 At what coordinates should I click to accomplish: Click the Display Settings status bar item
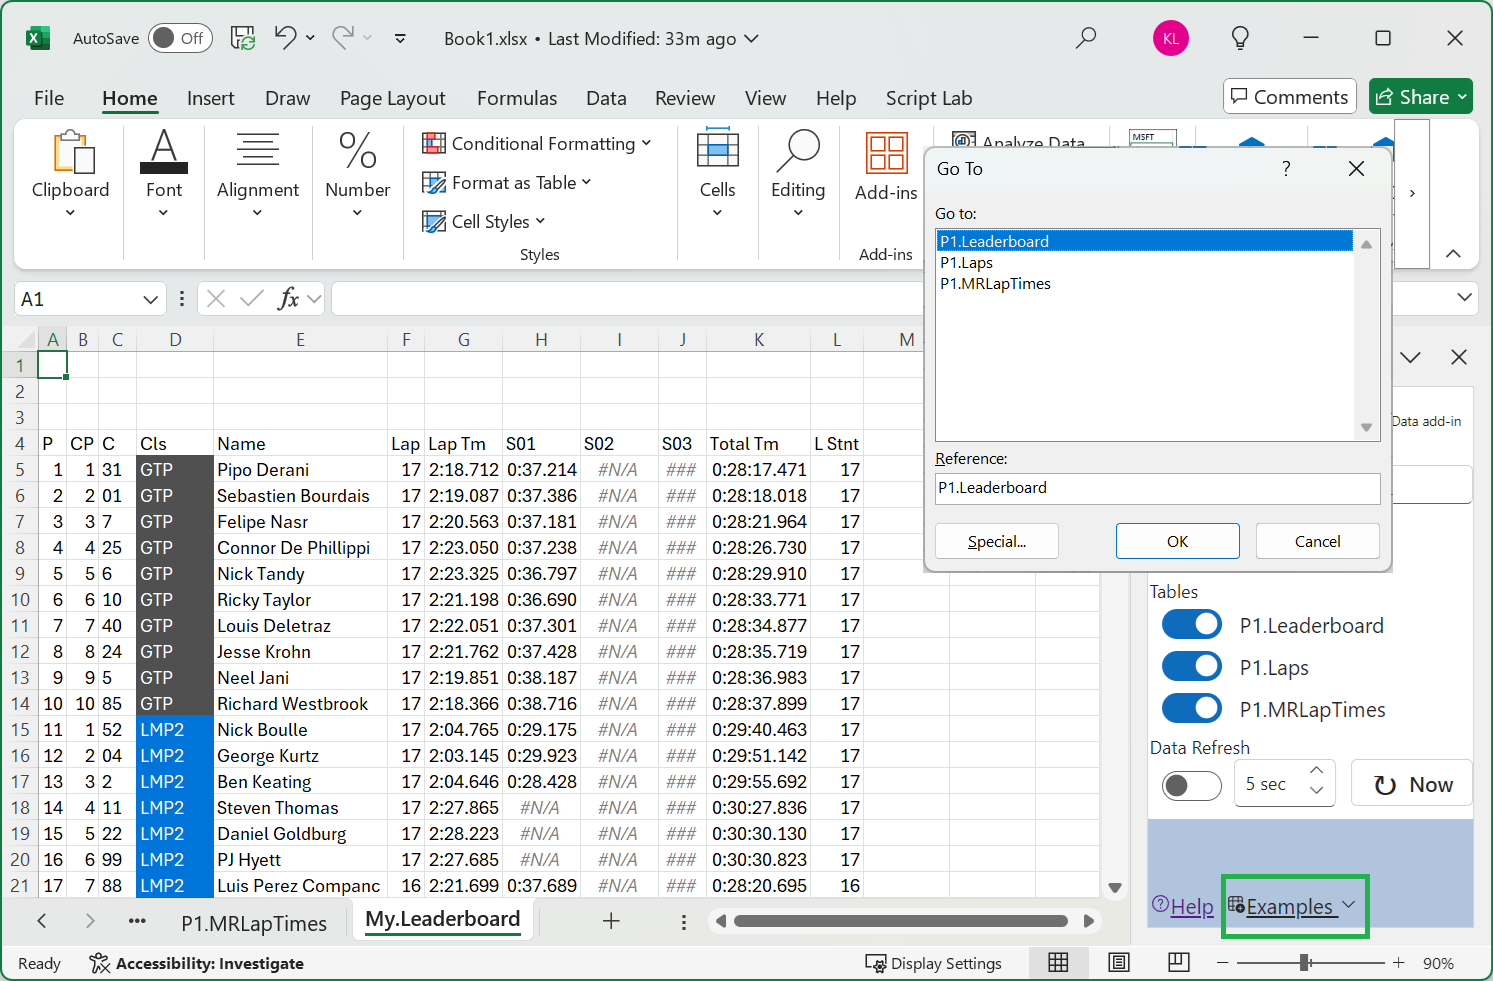pyautogui.click(x=933, y=963)
